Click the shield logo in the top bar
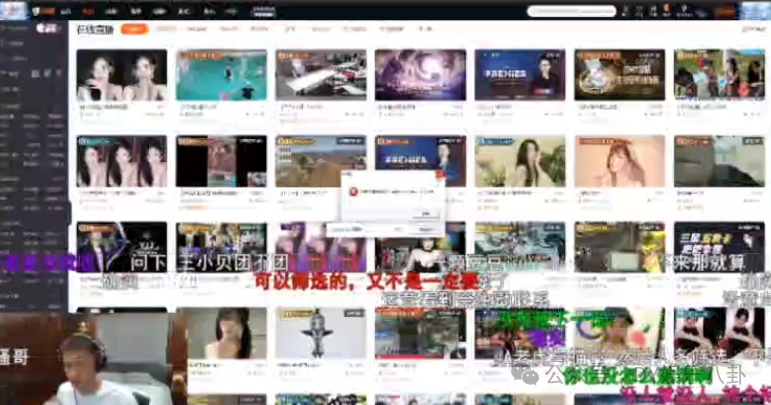 point(35,11)
